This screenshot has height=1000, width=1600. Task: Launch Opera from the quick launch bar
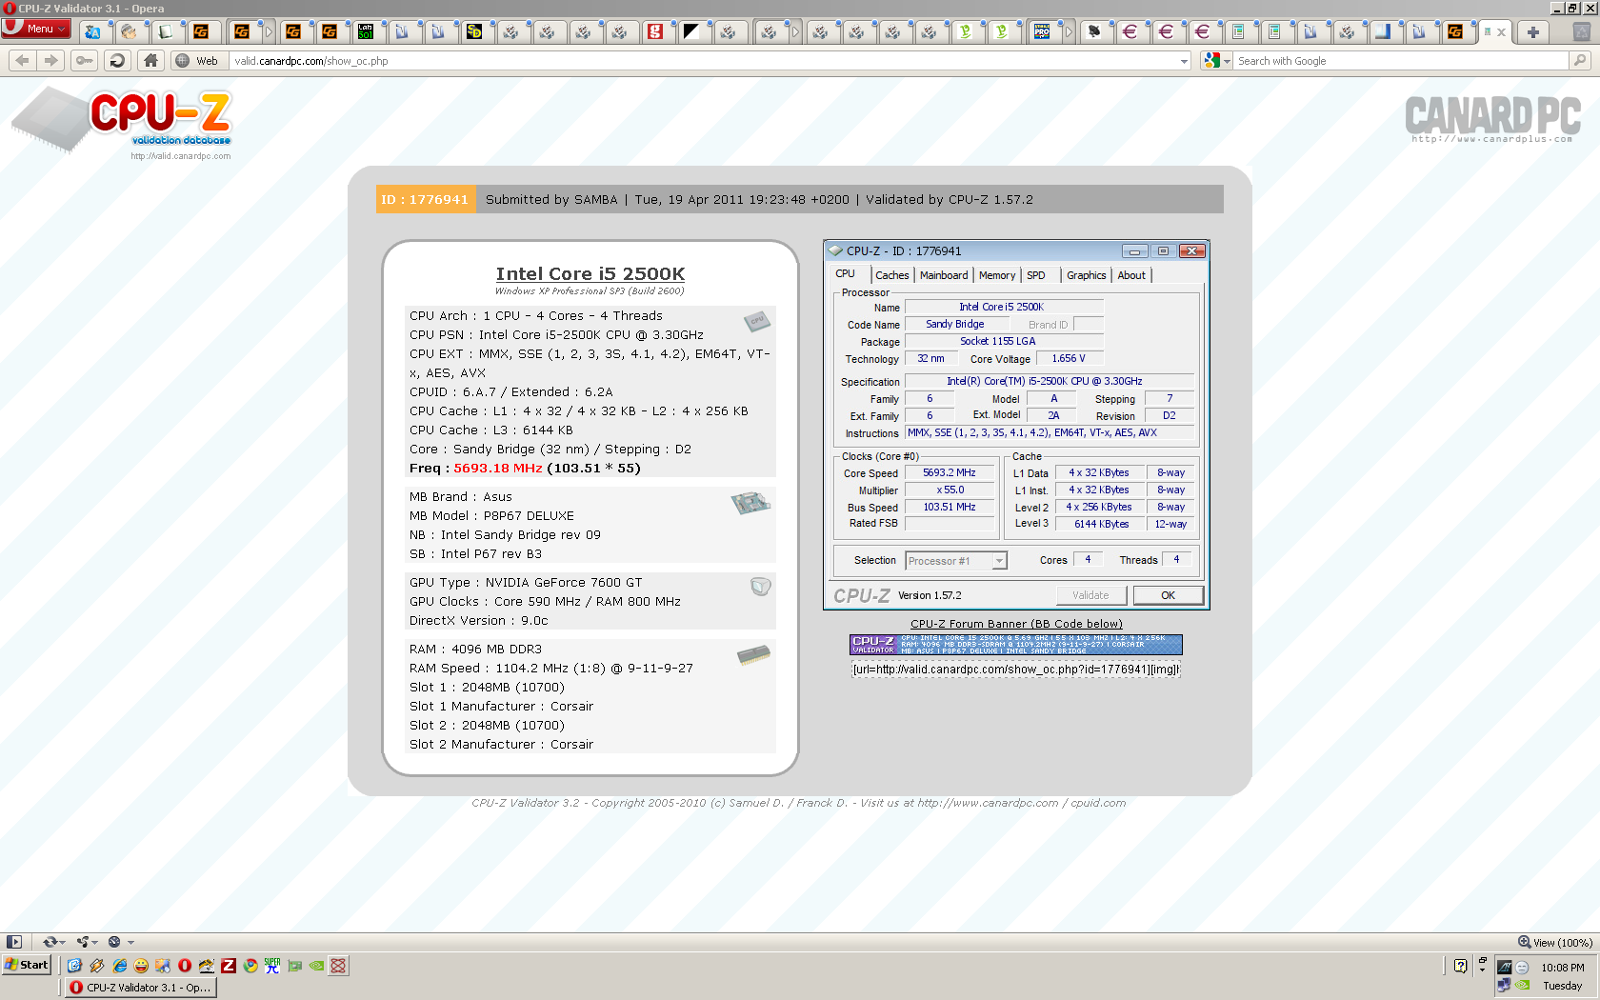[x=185, y=966]
